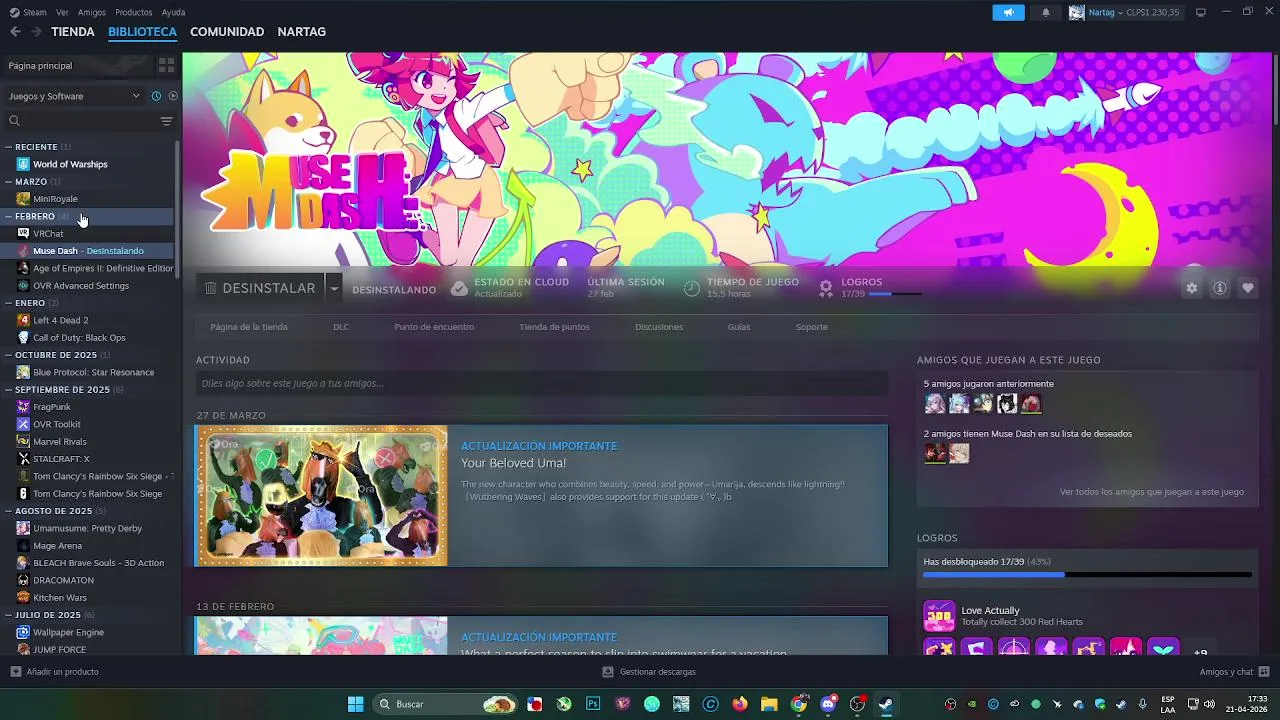
Task: Click the DRACOMATON game icon
Action: 23,580
